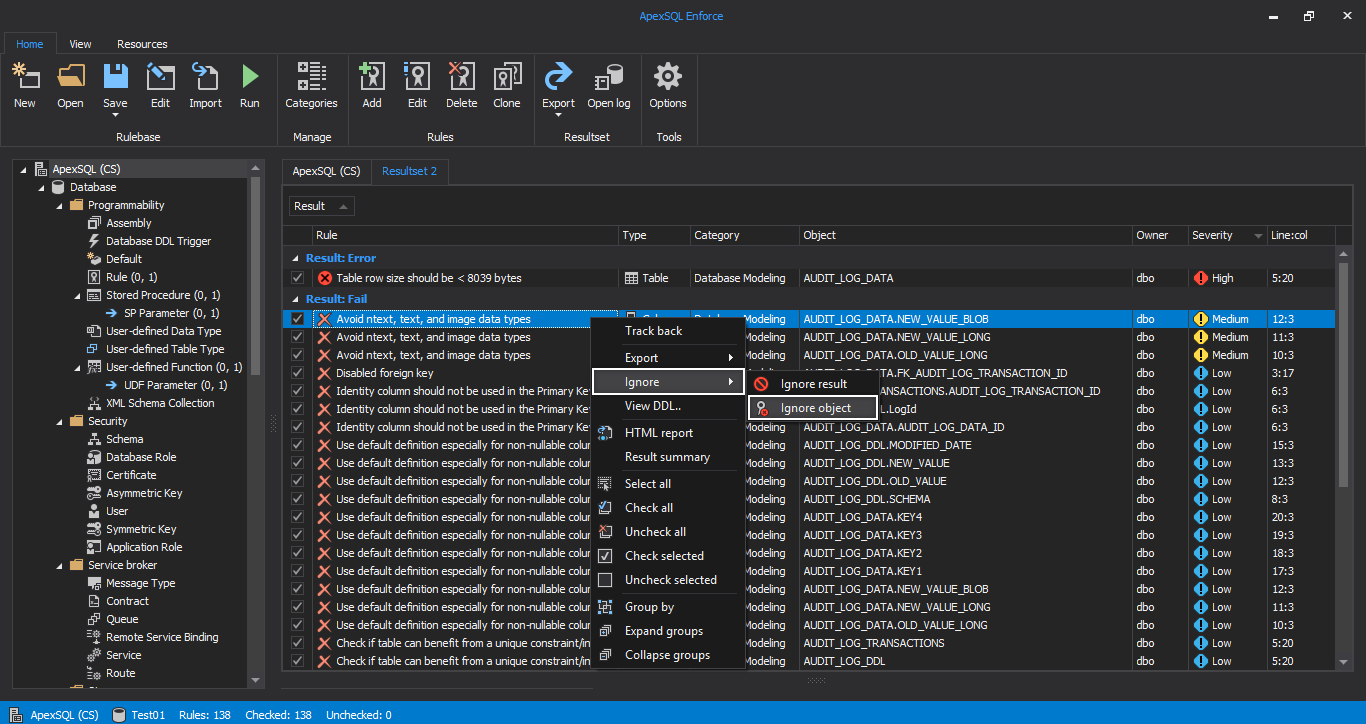
Task: Collapse the Programmability tree folder
Action: coord(60,205)
